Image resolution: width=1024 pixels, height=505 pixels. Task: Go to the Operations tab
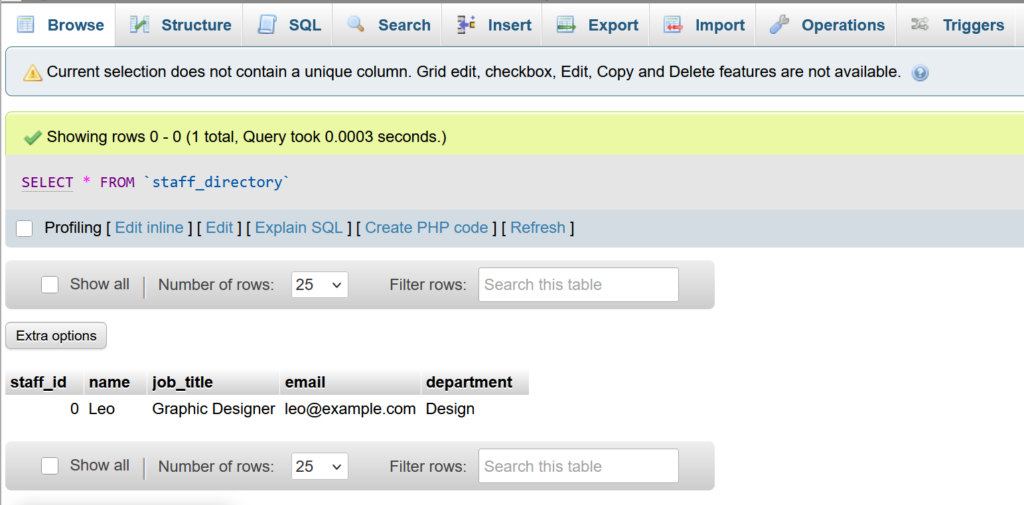tap(827, 25)
